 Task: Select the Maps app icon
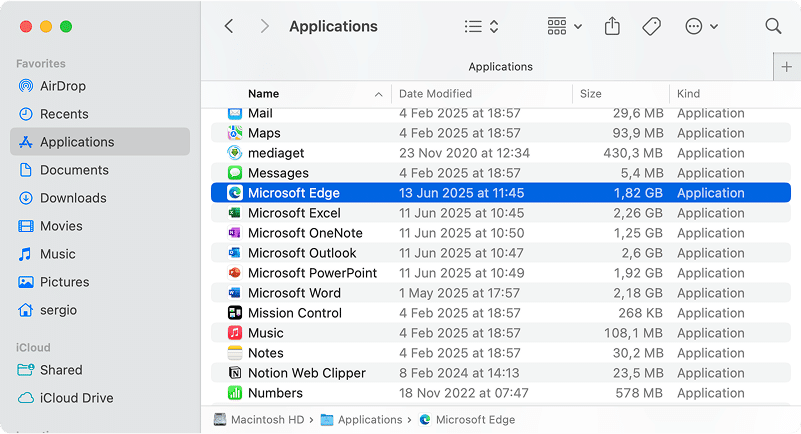click(234, 133)
